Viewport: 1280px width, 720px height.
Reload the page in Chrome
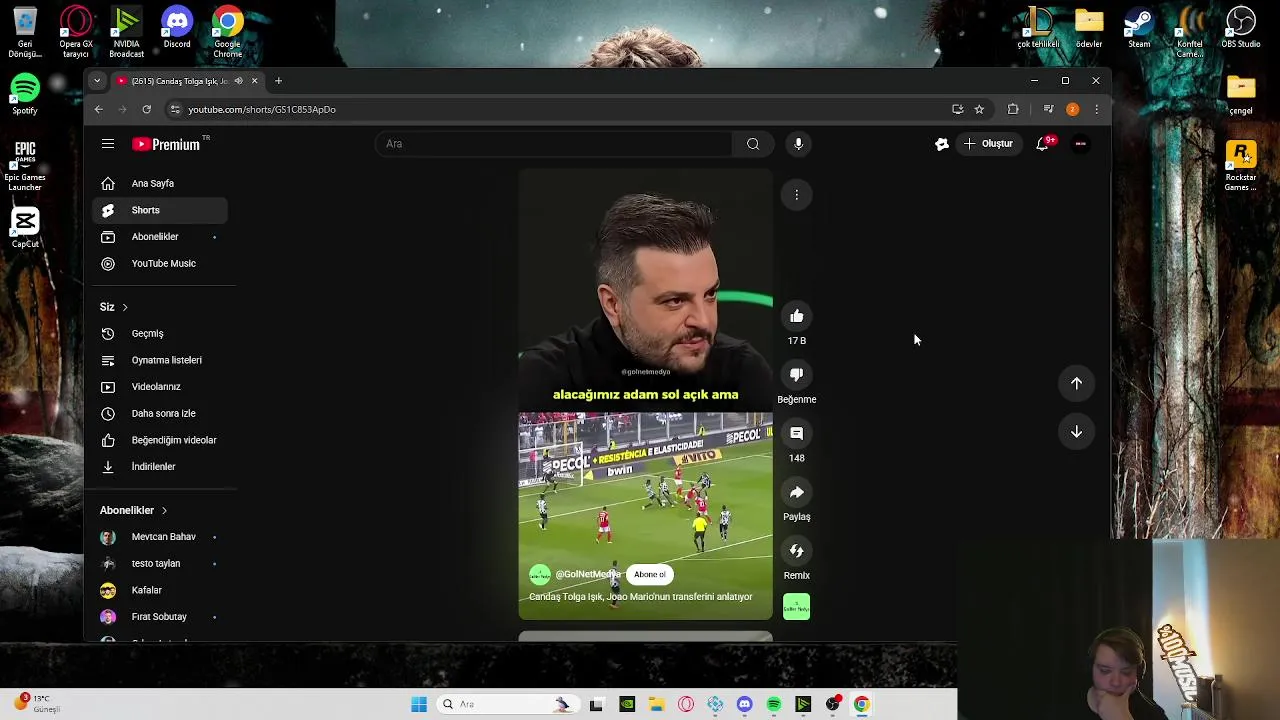coord(146,109)
